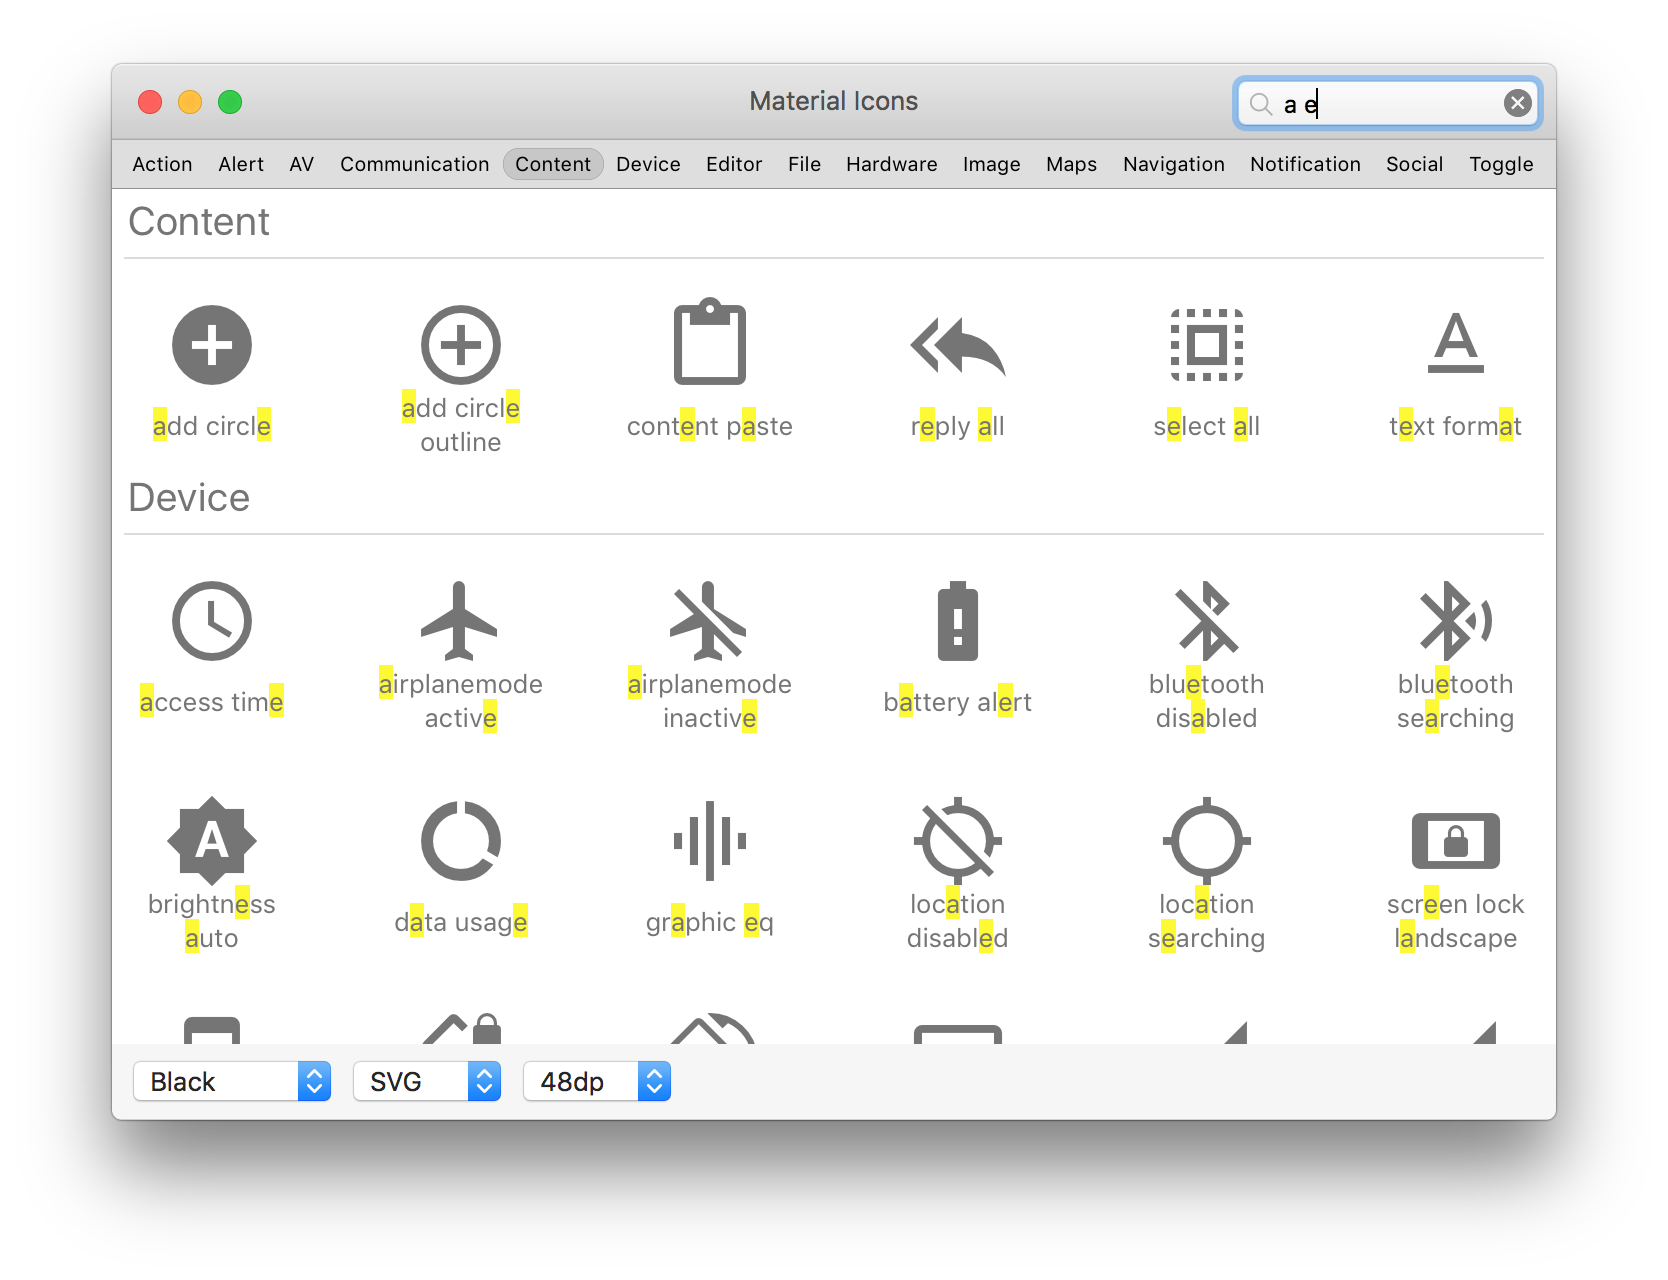Click the 'content paste' label text
Image resolution: width=1668 pixels, height=1280 pixels.
(710, 426)
